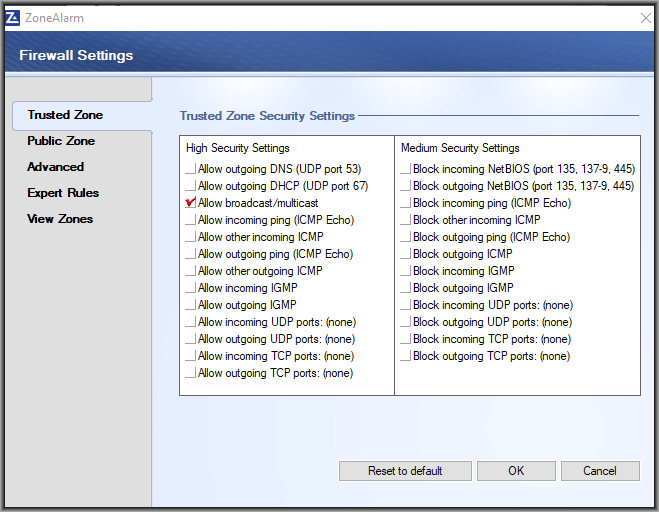Enable Block outgoing NetBIOS checkbox

[x=406, y=186]
